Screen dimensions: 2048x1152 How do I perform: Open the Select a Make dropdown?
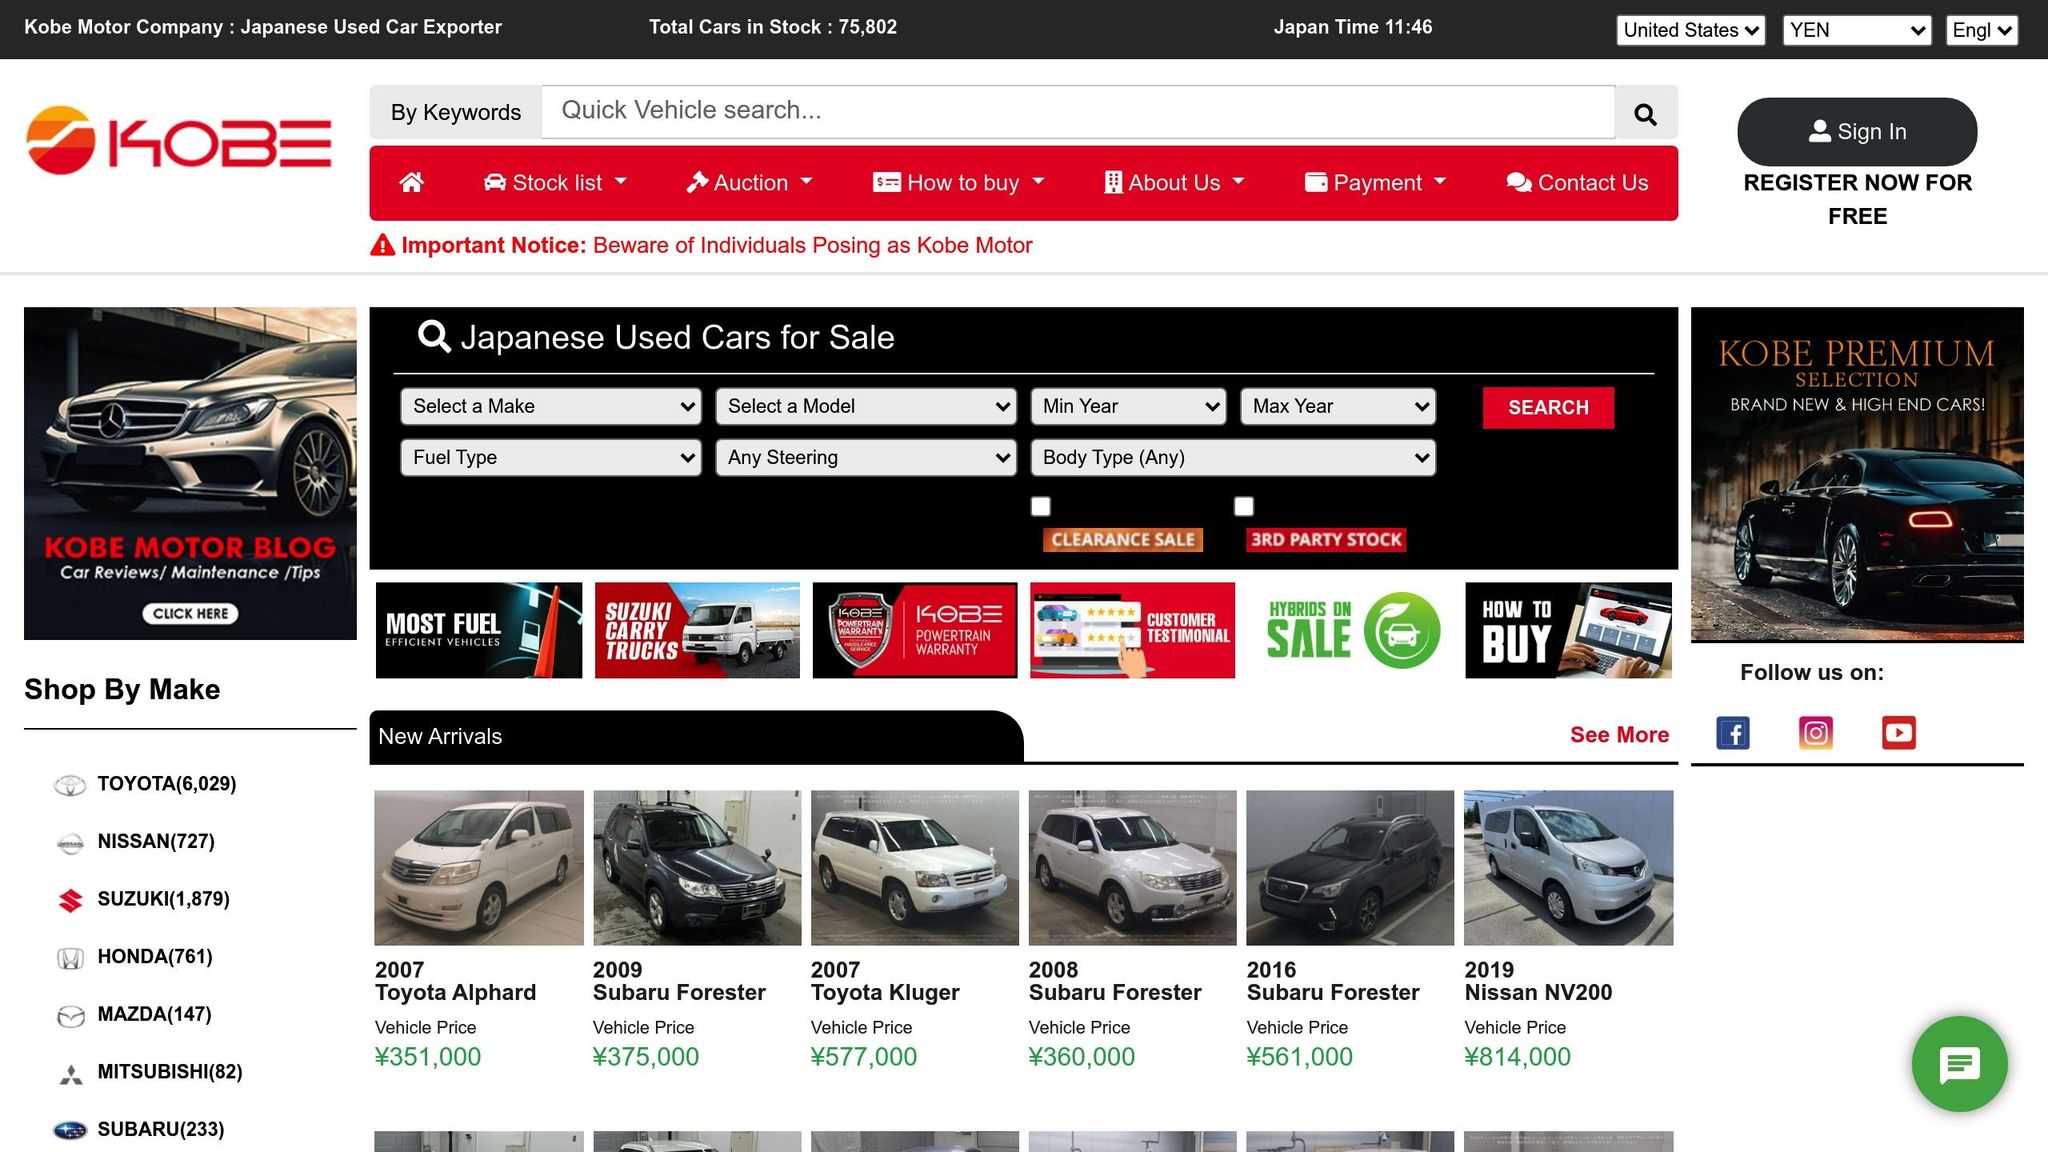[551, 406]
